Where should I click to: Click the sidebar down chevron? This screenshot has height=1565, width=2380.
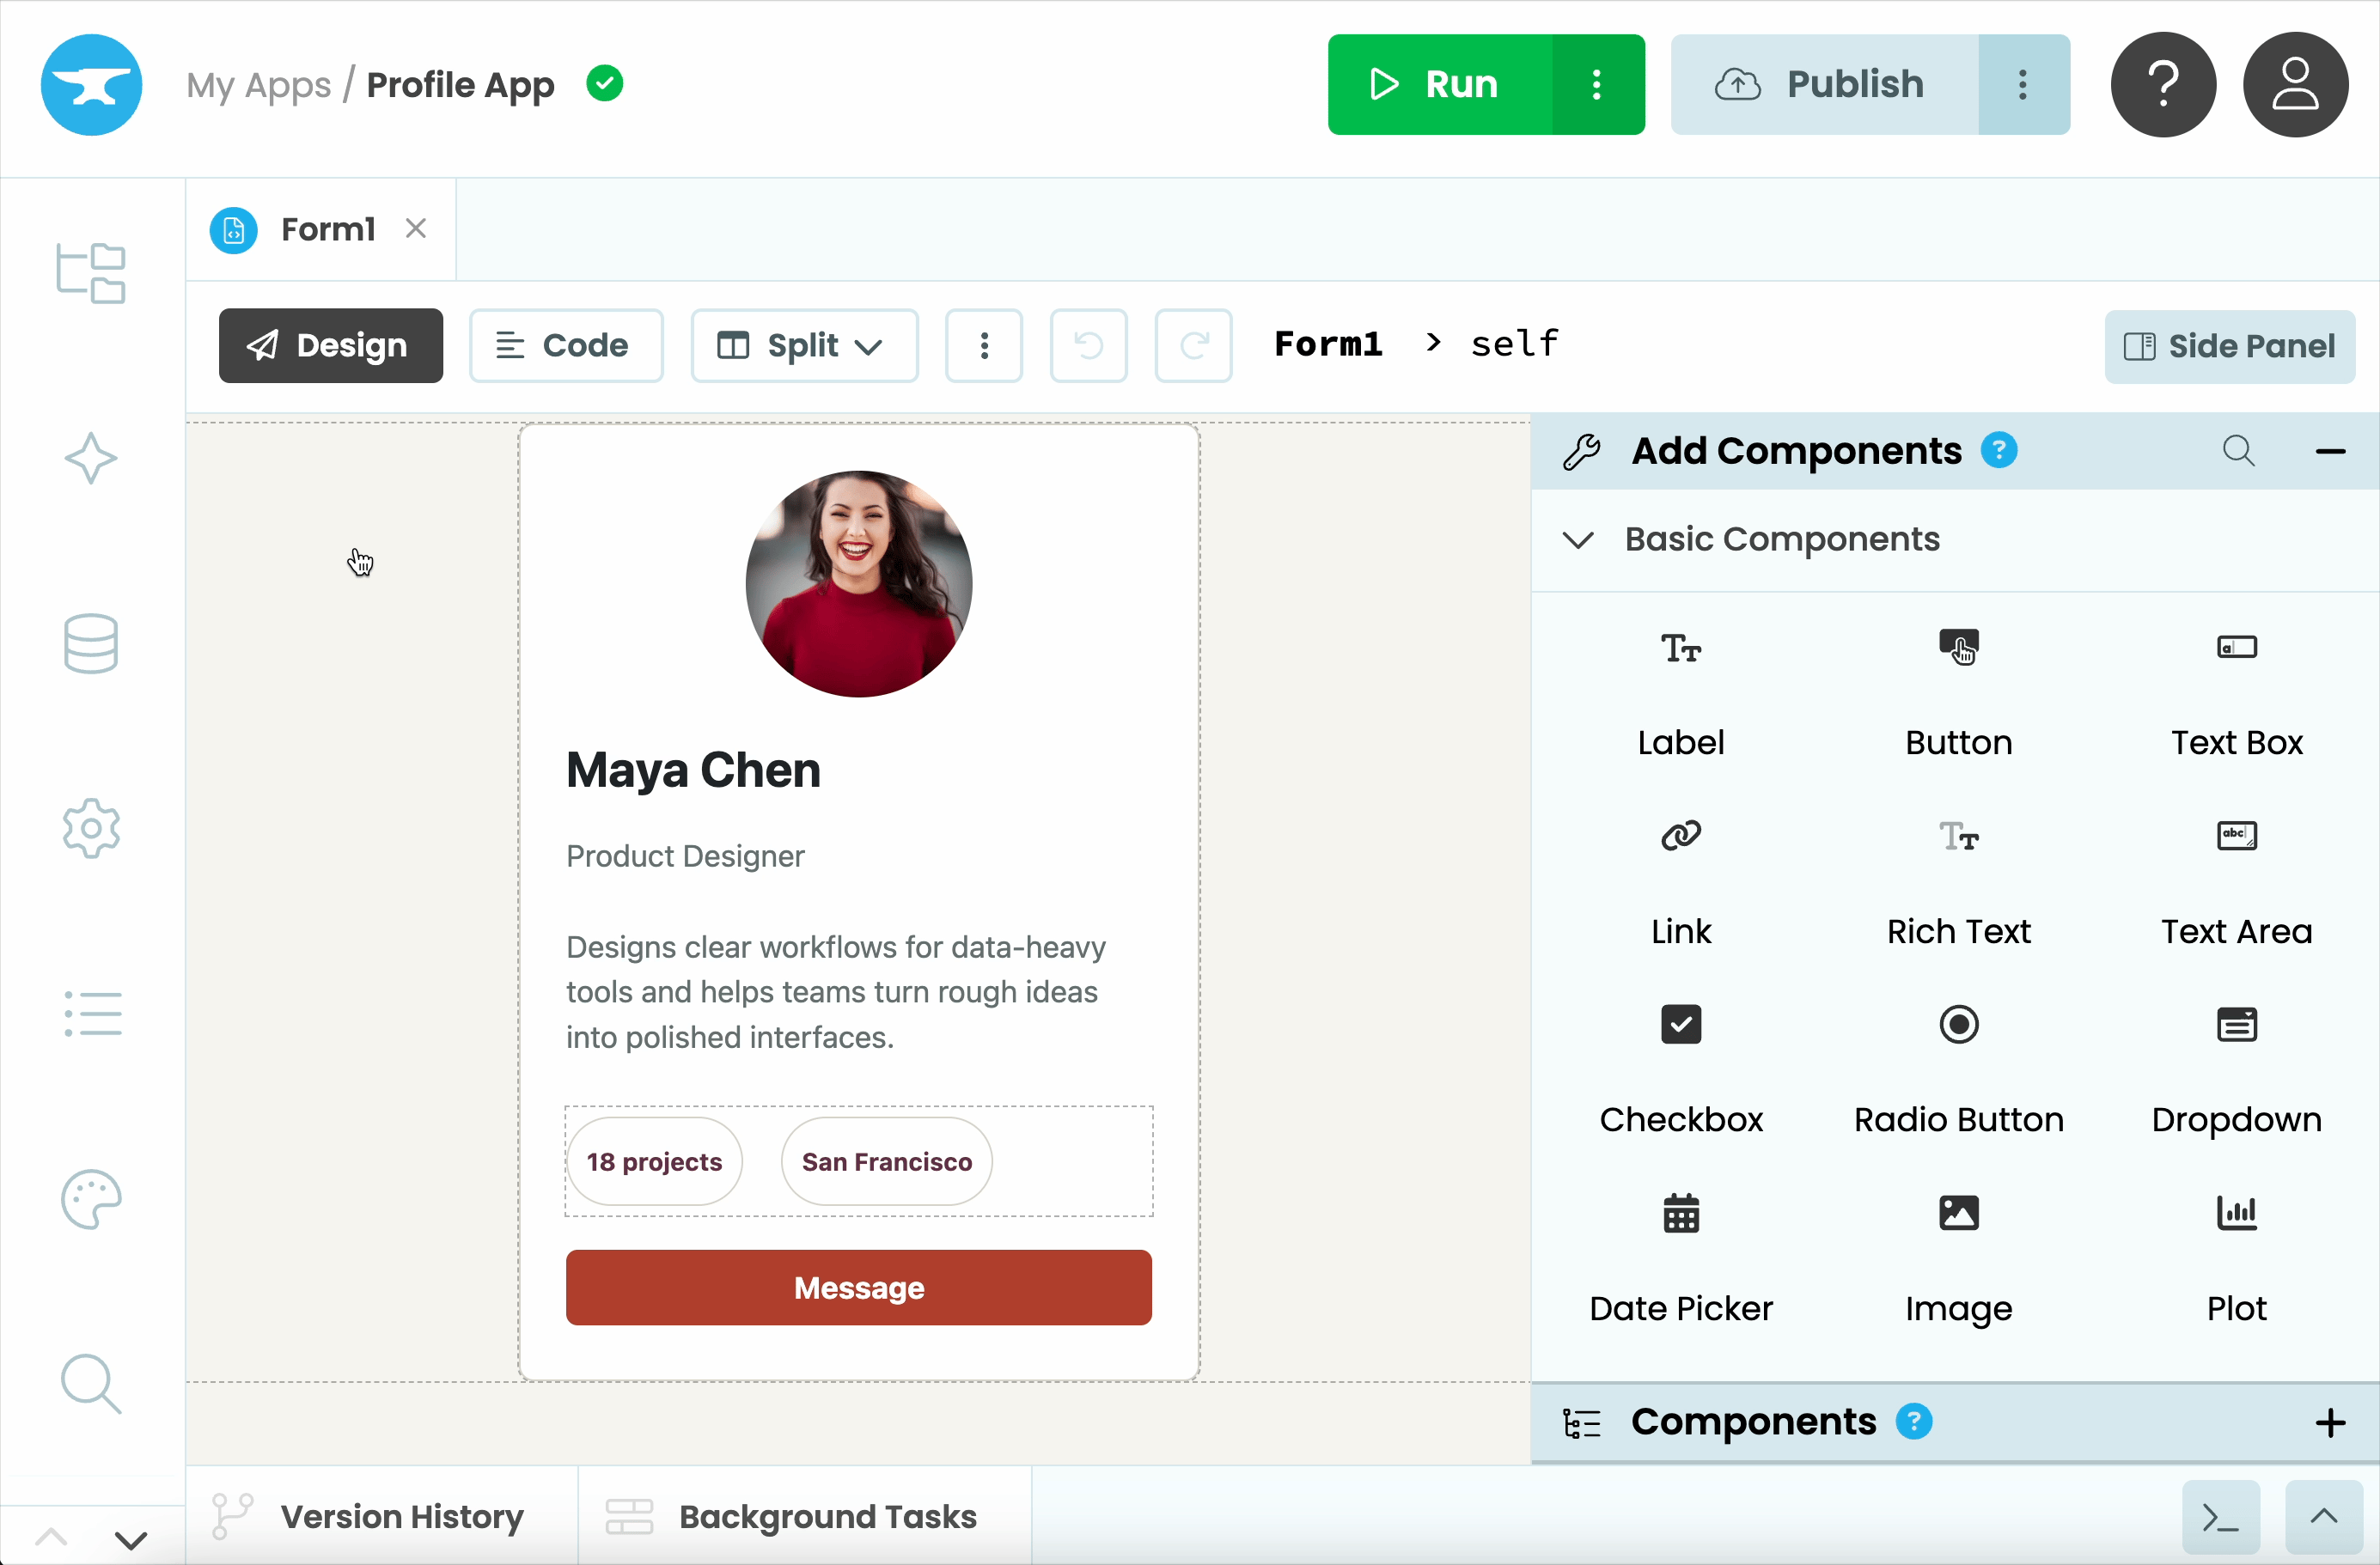coord(131,1539)
